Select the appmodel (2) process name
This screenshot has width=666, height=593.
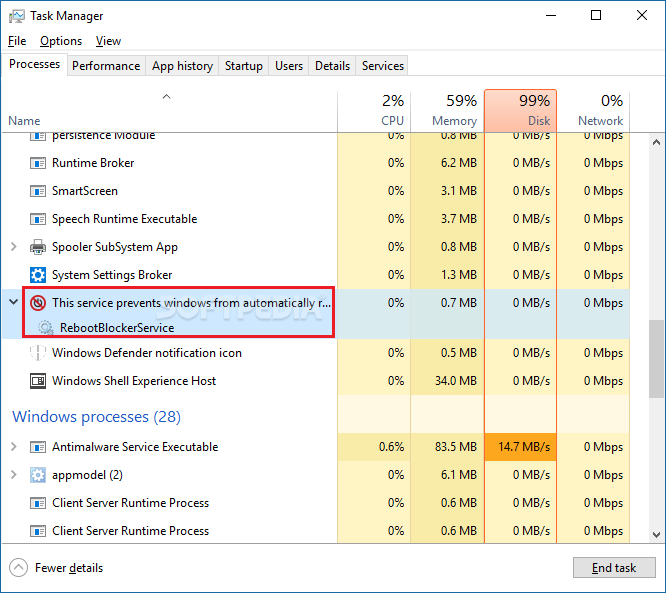point(87,475)
